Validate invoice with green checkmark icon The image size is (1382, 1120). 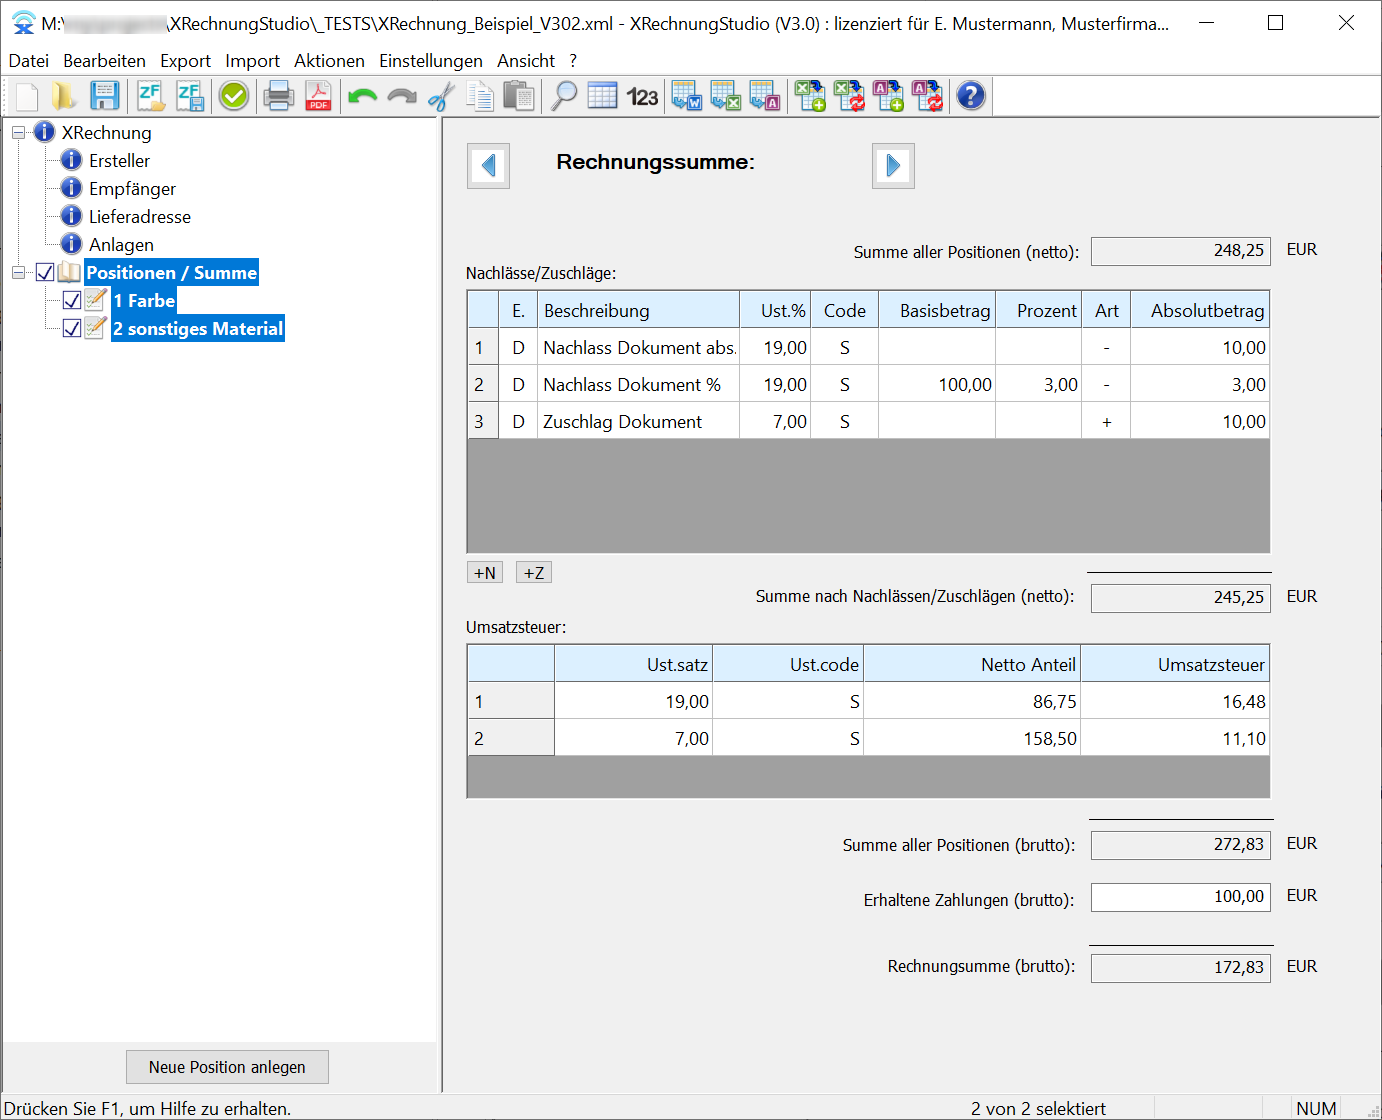[x=234, y=96]
